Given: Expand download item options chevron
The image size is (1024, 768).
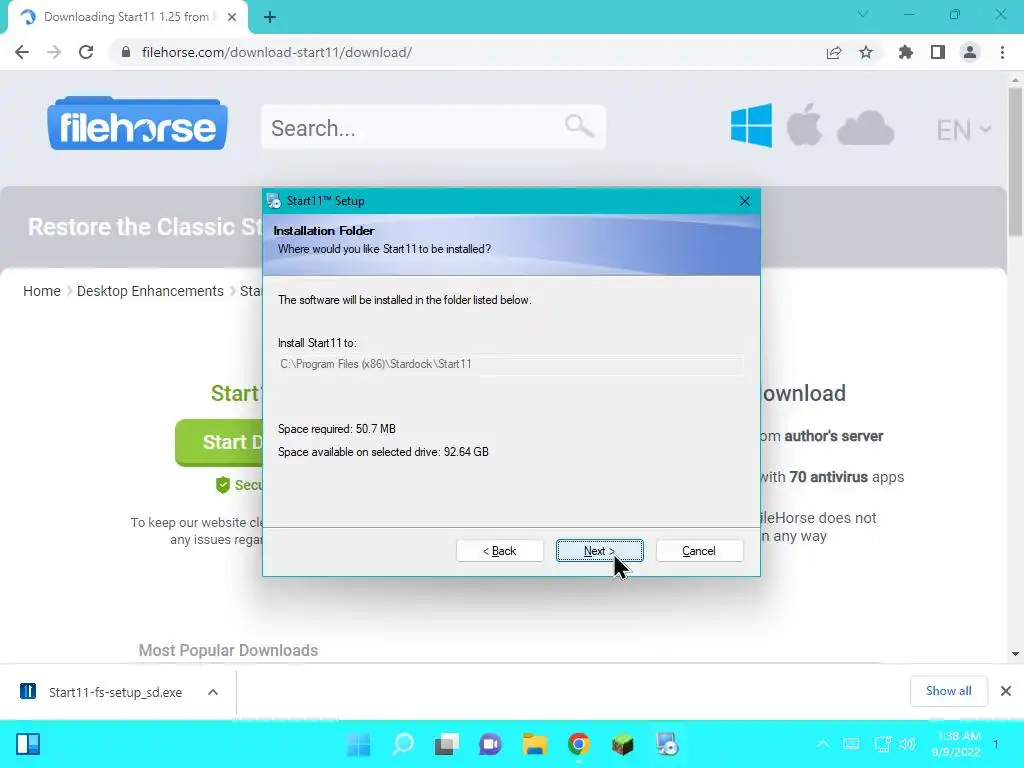Looking at the screenshot, I should click(x=213, y=692).
